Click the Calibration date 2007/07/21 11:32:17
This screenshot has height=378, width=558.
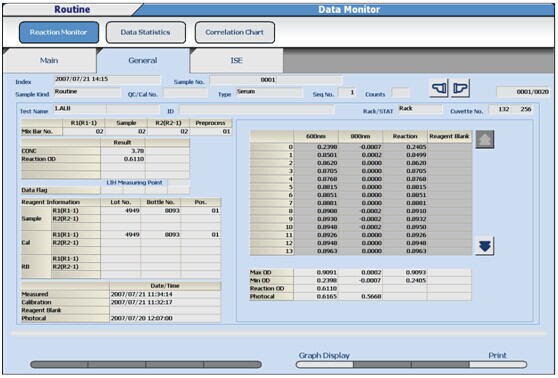point(165,302)
